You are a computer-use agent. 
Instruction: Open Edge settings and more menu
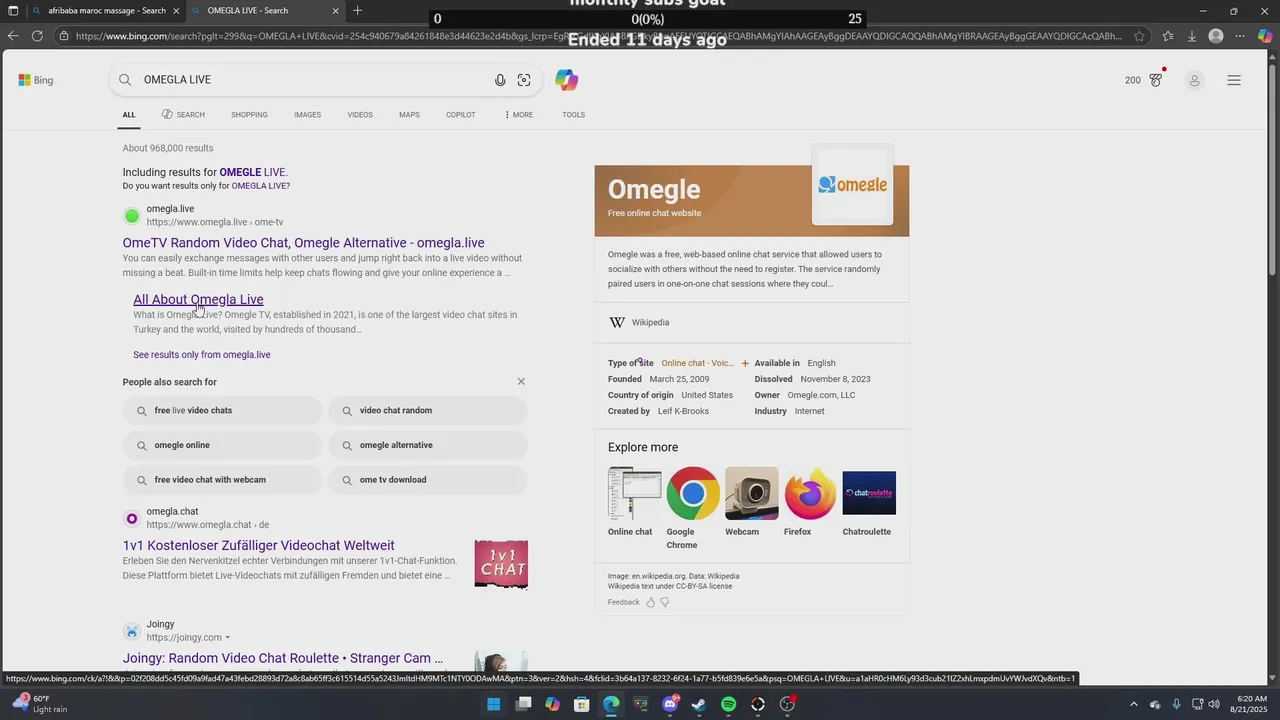click(1240, 36)
